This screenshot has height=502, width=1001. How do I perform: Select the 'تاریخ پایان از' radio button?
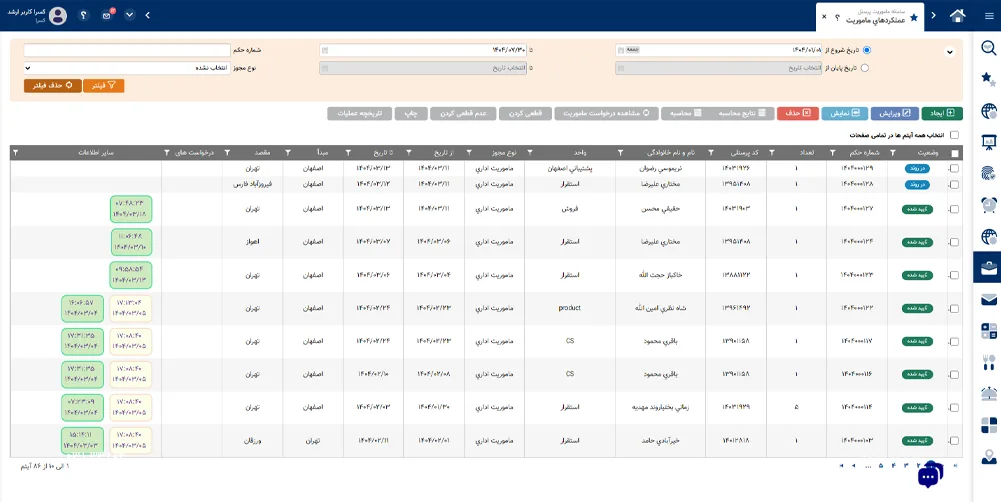pyautogui.click(x=866, y=68)
